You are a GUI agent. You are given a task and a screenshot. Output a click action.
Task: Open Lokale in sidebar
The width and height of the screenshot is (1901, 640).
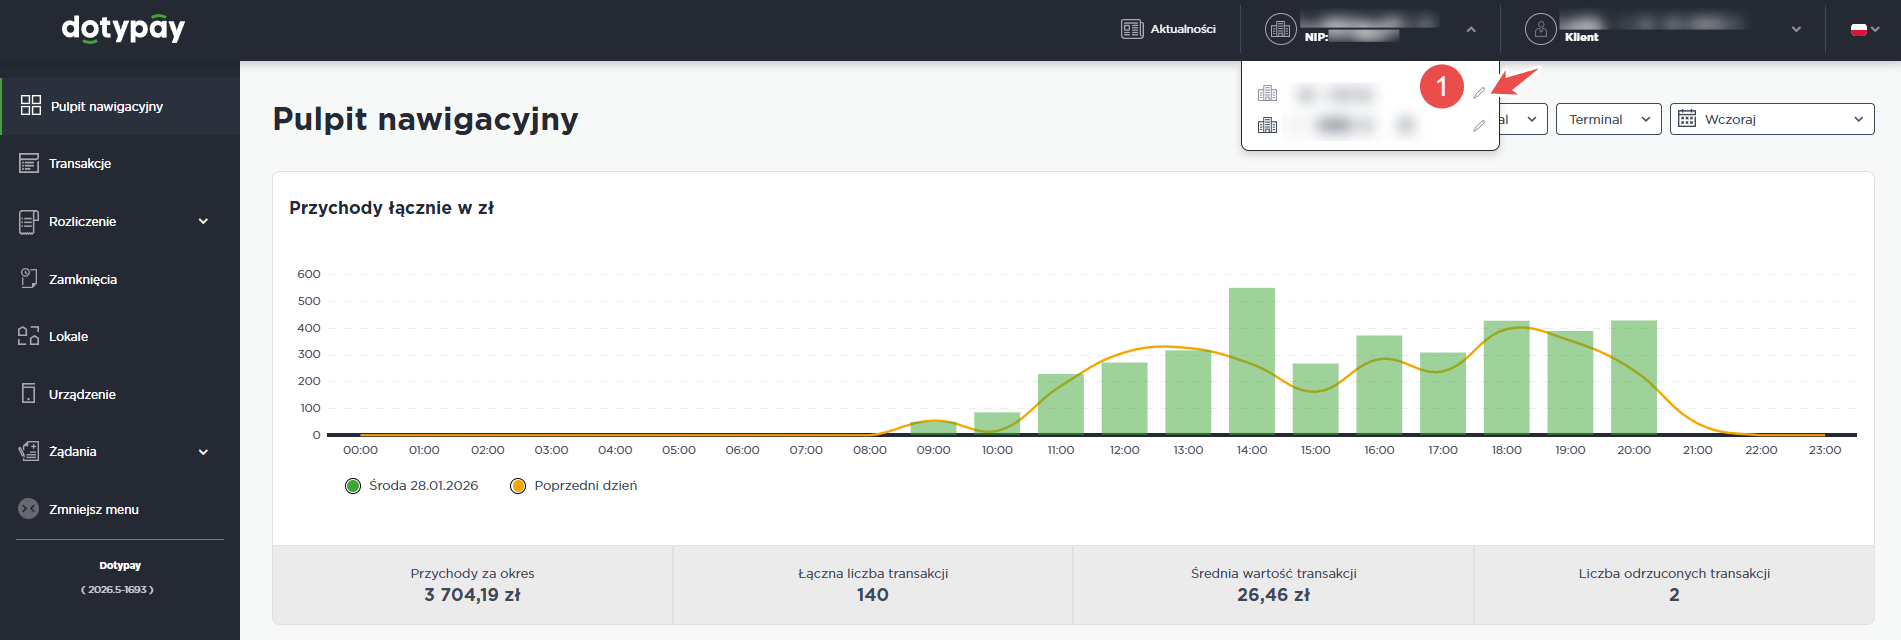click(x=68, y=336)
